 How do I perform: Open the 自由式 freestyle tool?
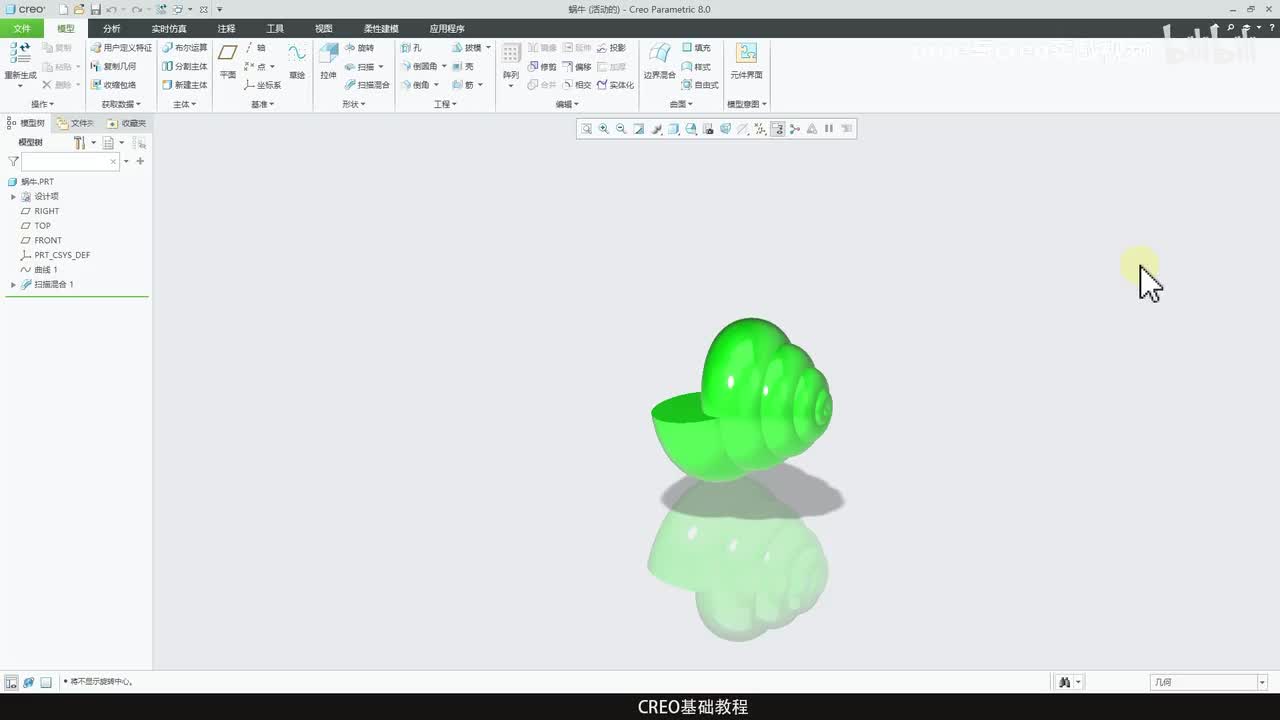point(700,85)
